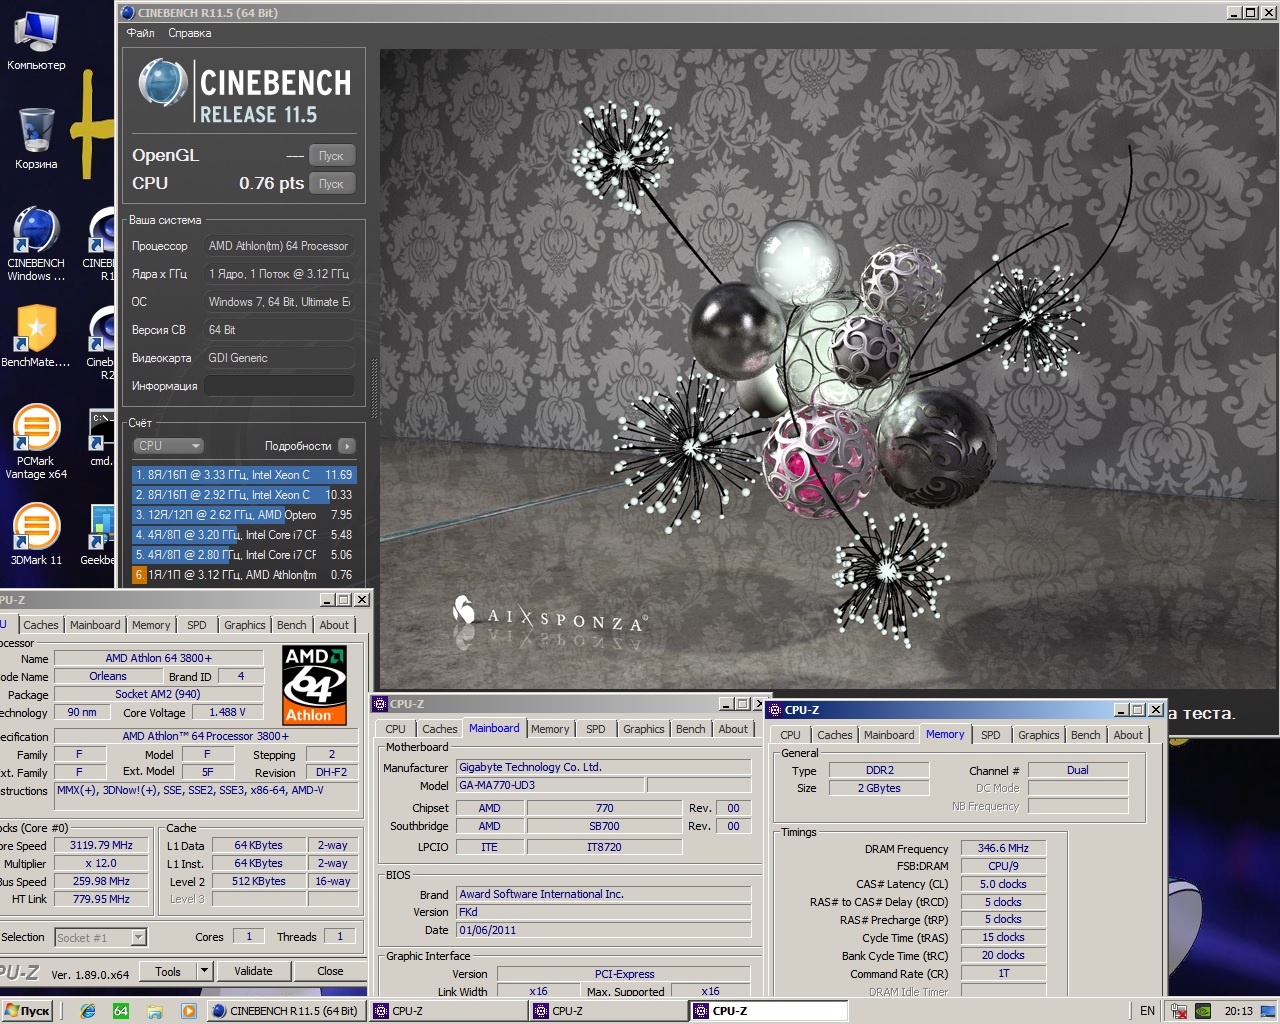Click the AMD Athlon 64 logo
Image resolution: width=1280 pixels, height=1024 pixels.
(315, 685)
